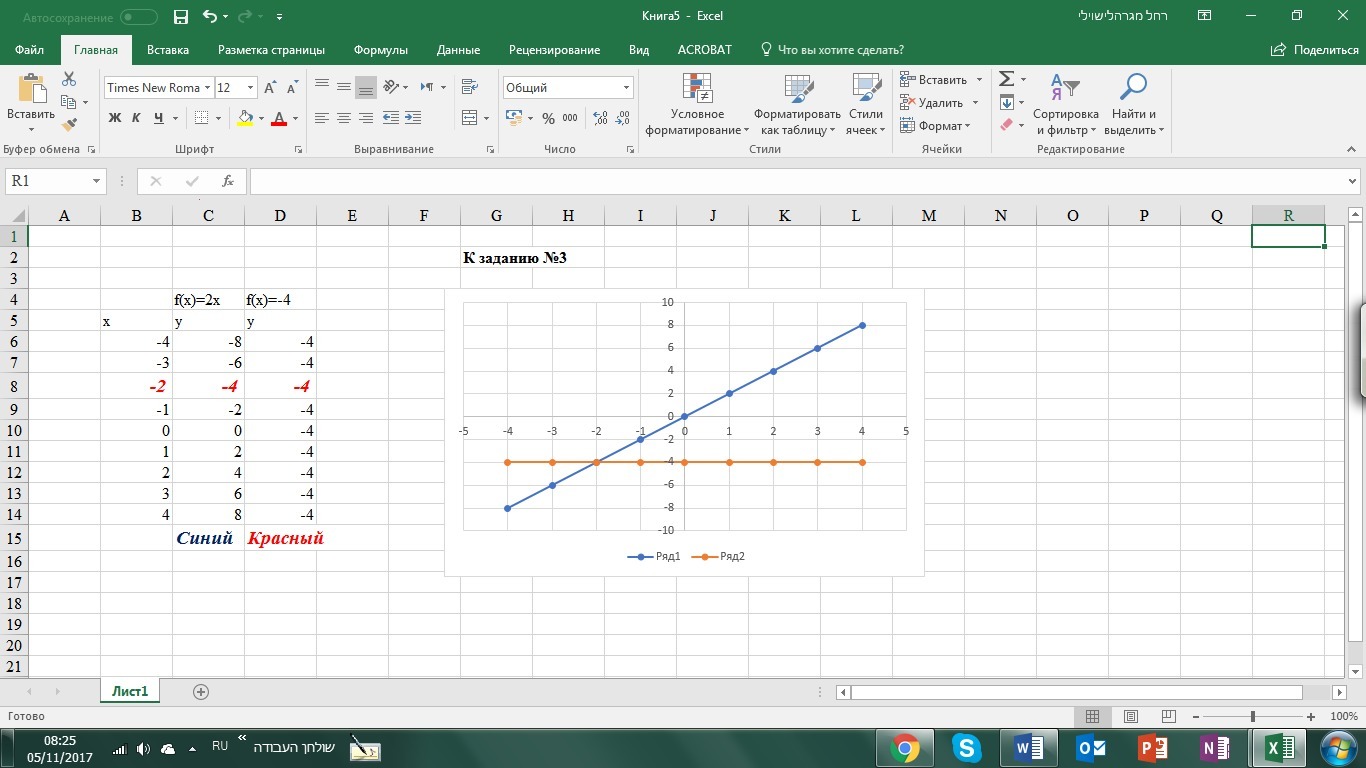The height and width of the screenshot is (768, 1366).
Task: Toggle the AutoSave switch
Action: click(138, 17)
